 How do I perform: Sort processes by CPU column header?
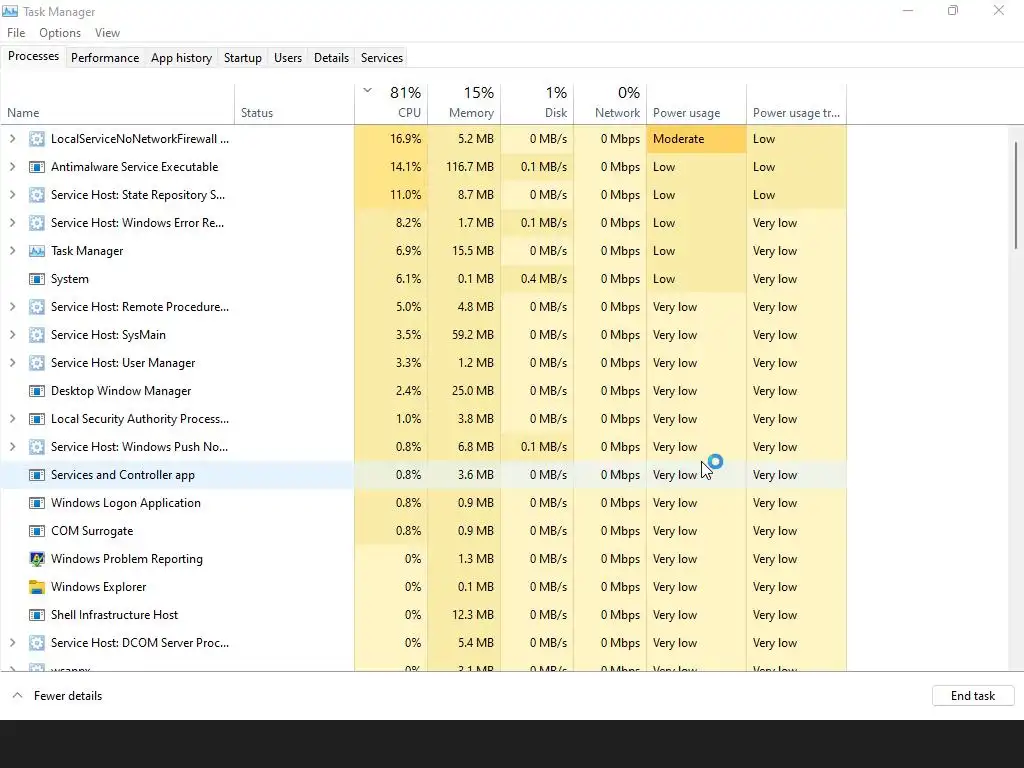[x=391, y=103]
